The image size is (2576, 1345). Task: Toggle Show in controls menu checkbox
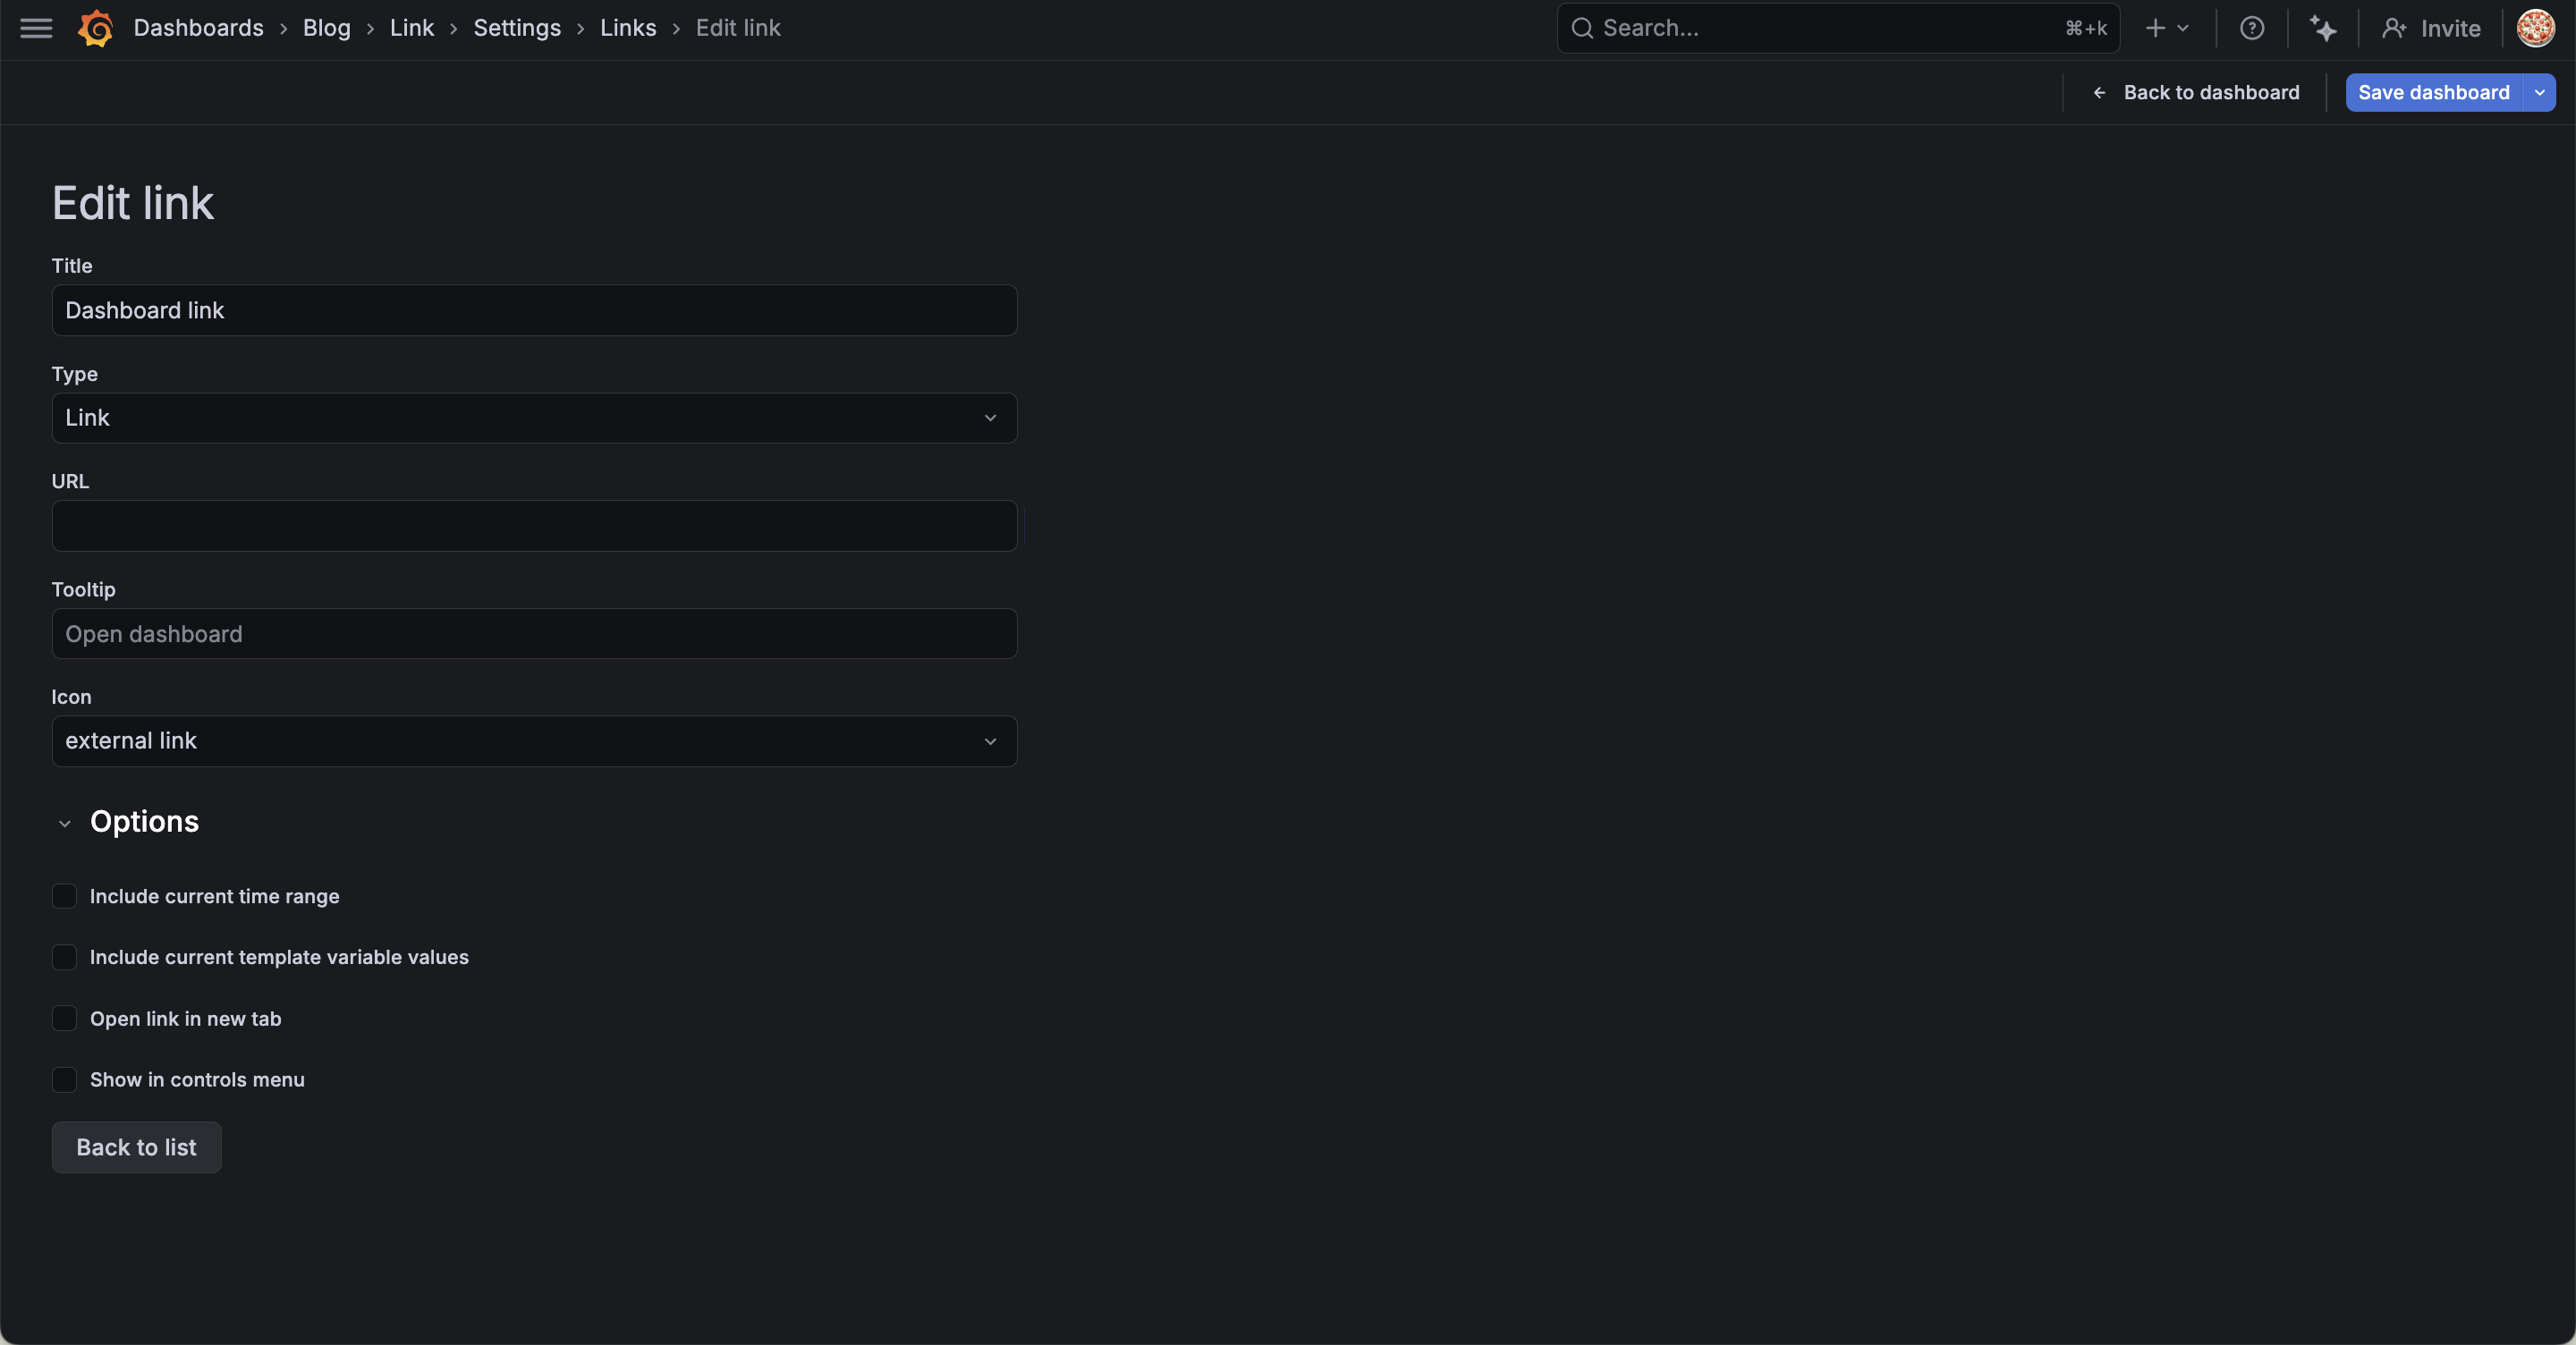[64, 1079]
